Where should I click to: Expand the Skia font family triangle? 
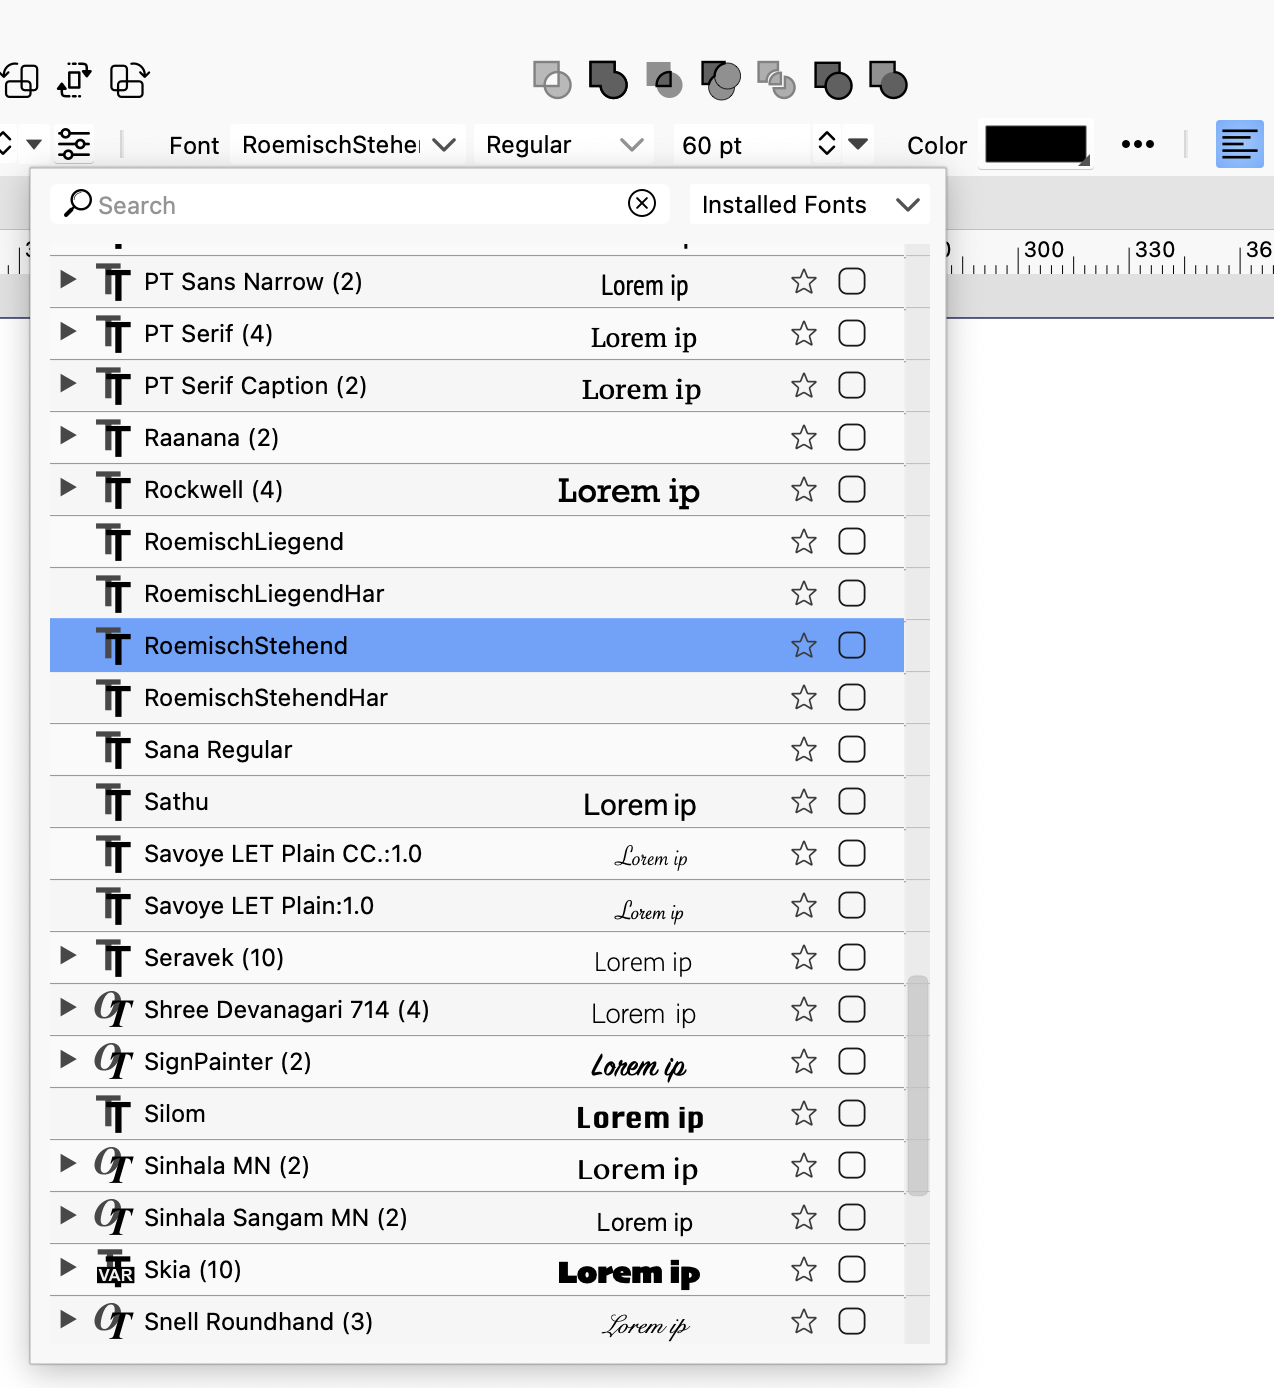point(68,1268)
